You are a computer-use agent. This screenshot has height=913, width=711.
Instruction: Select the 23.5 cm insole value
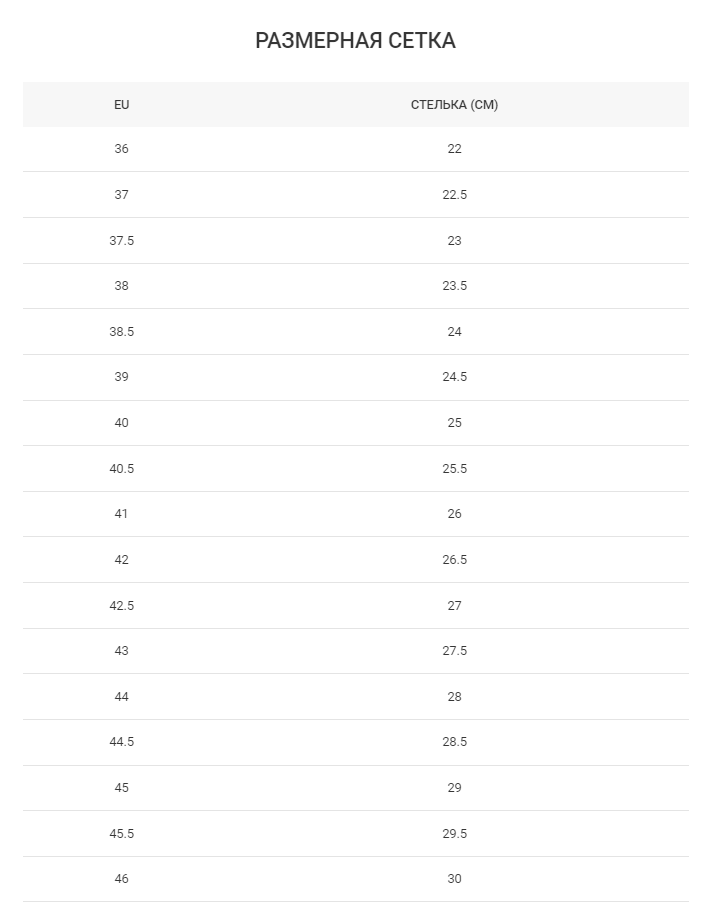point(454,286)
